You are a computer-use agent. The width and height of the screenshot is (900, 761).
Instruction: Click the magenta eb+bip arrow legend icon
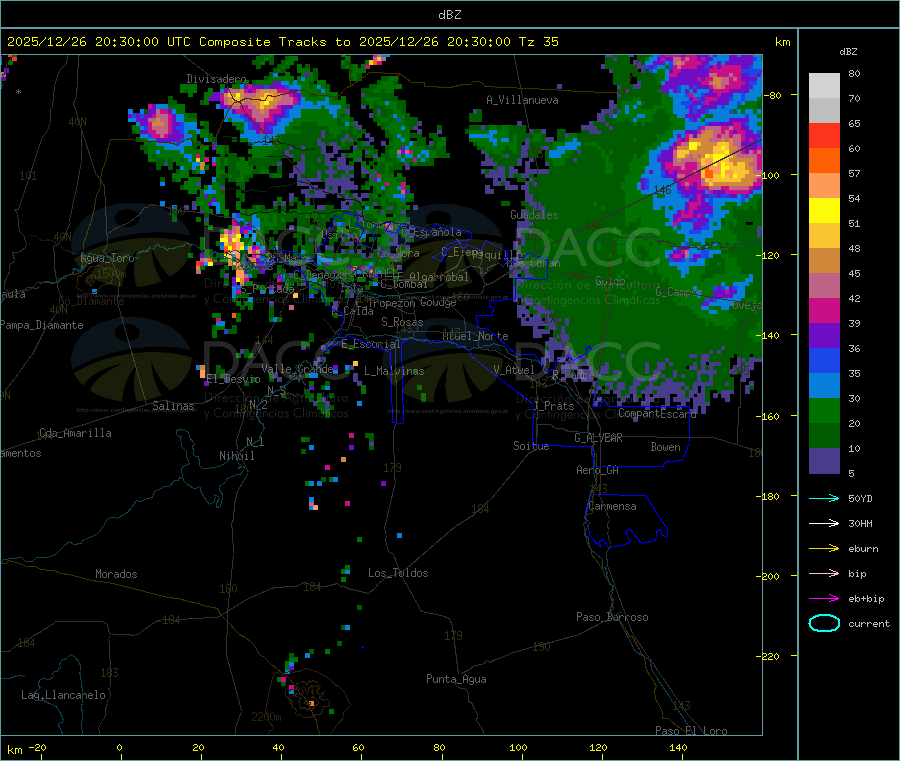[x=824, y=599]
